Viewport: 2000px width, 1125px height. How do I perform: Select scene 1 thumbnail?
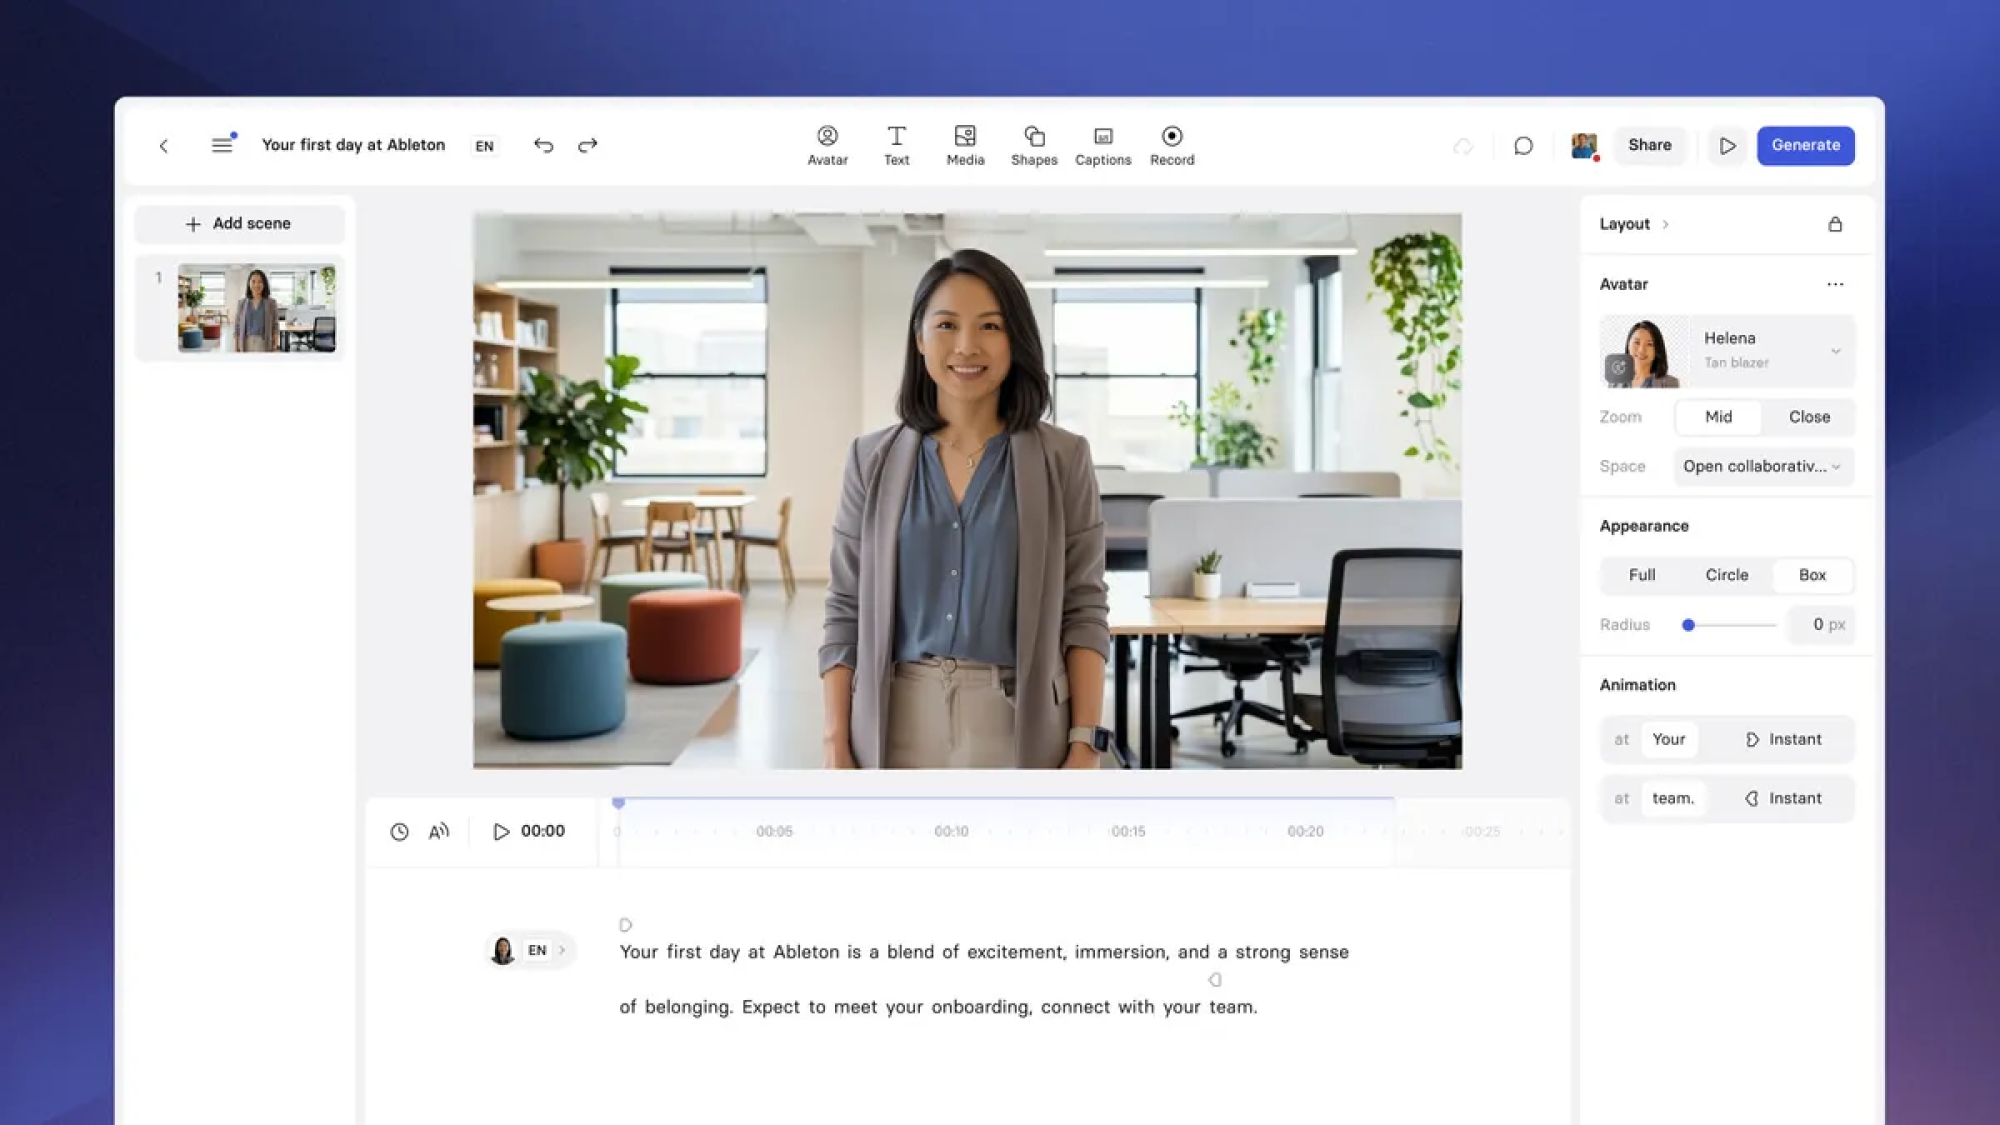[x=256, y=308]
